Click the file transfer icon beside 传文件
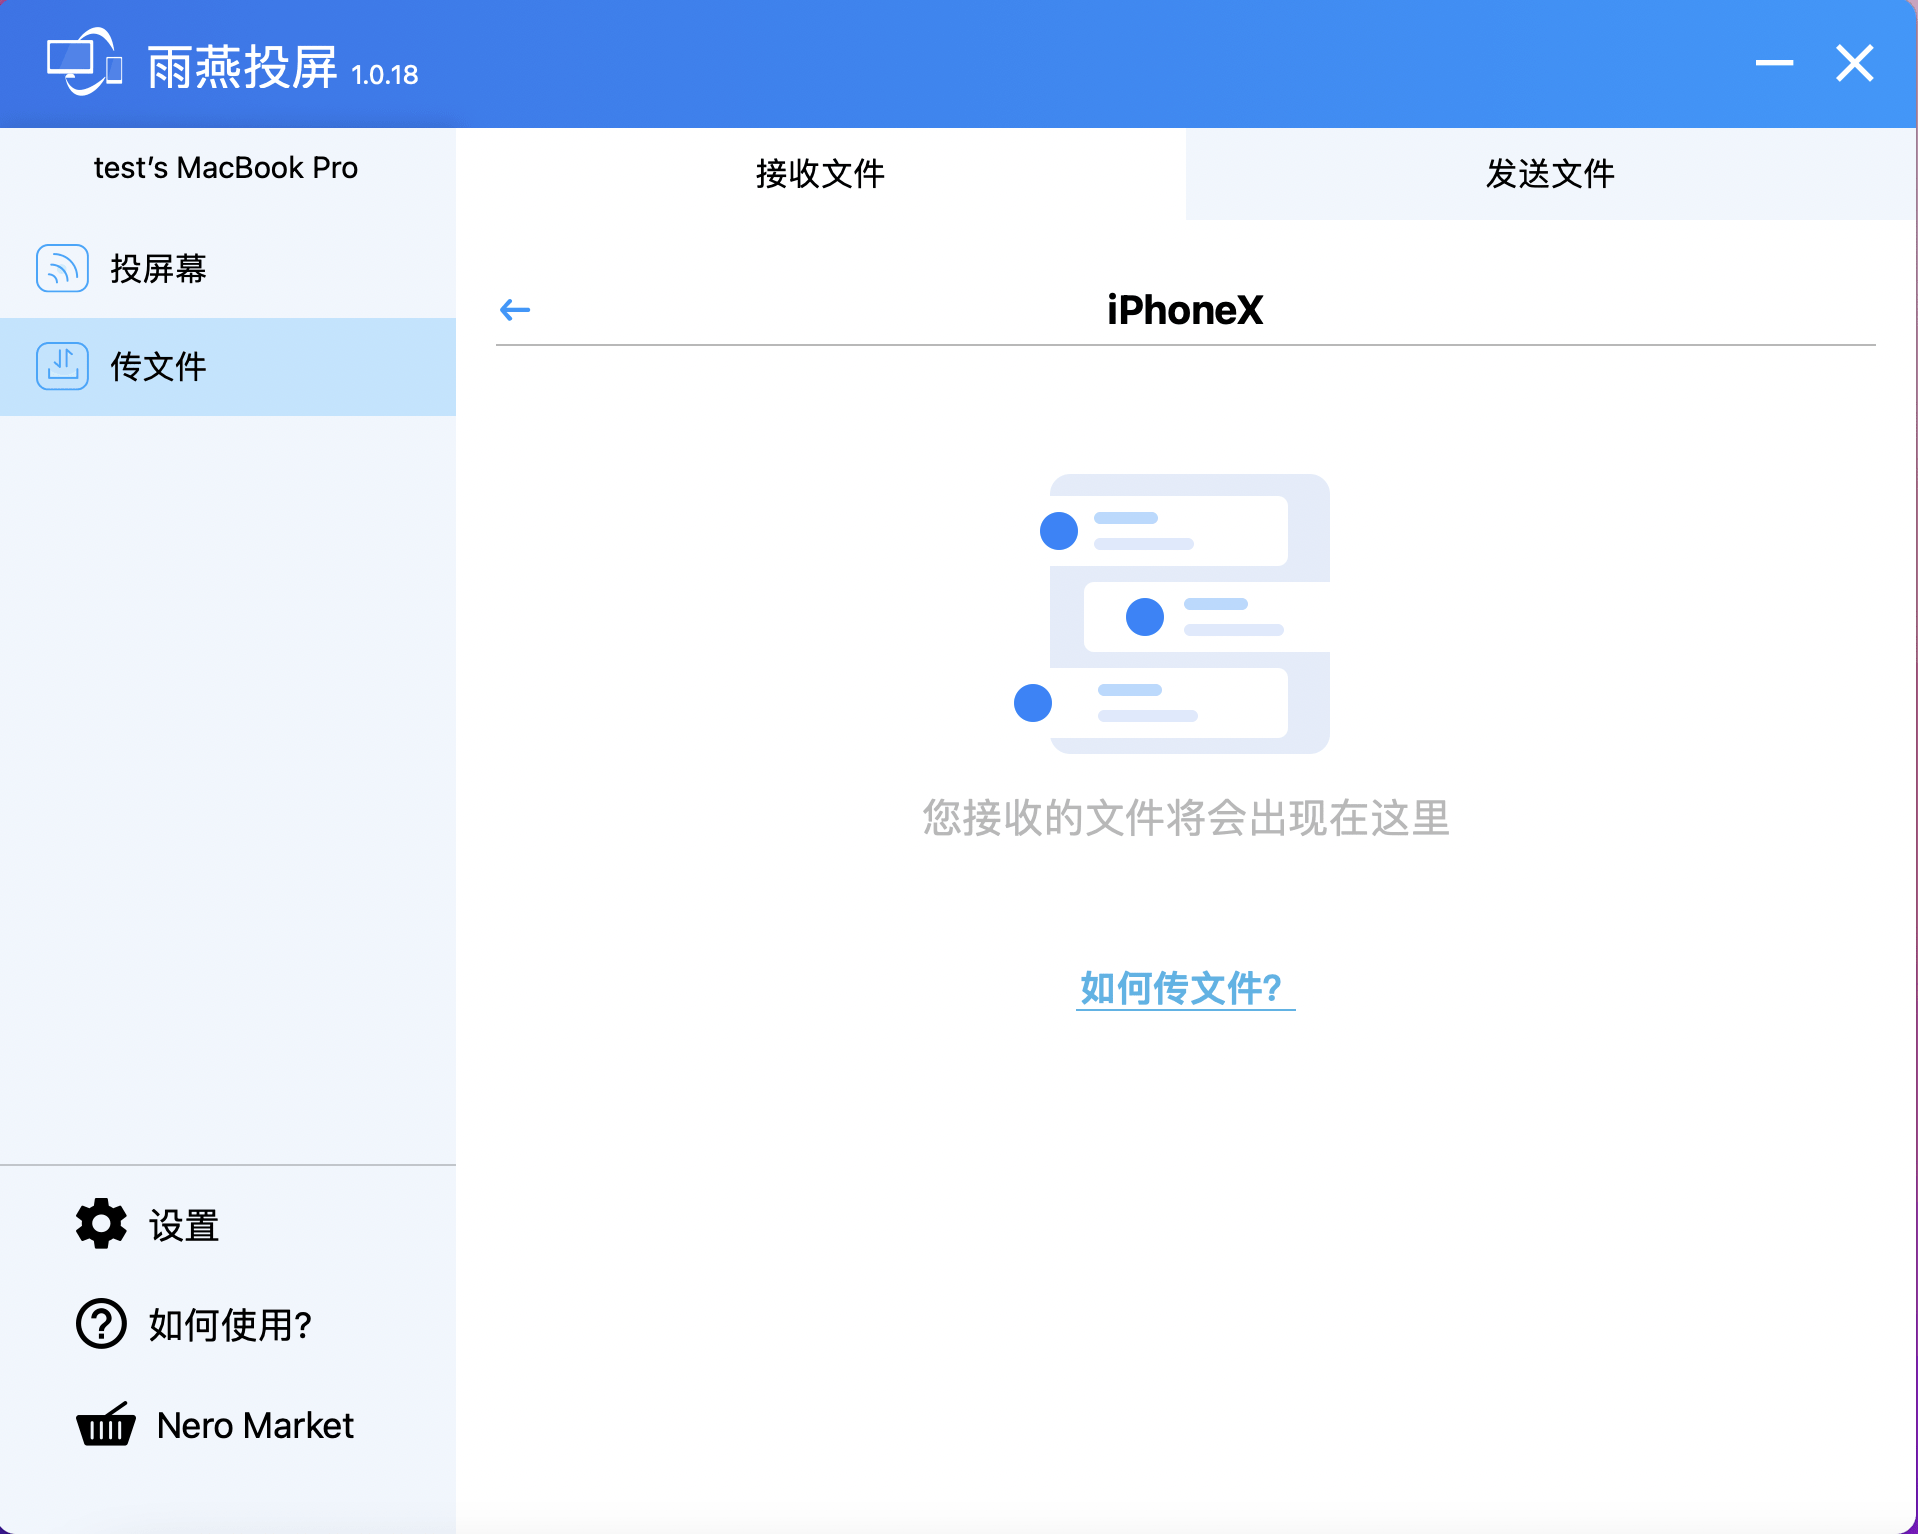This screenshot has width=1918, height=1534. [x=62, y=366]
